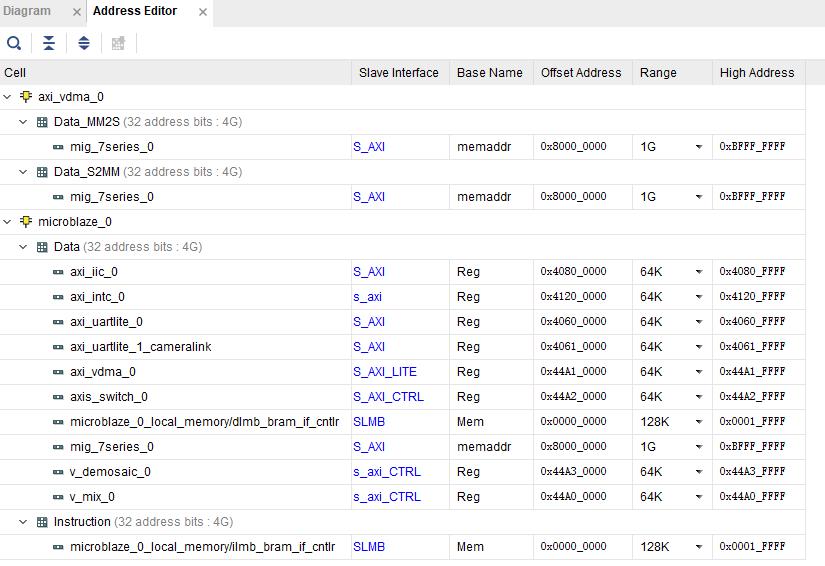Image resolution: width=825 pixels, height=566 pixels.
Task: Sort by the Offset Address column header
Action: [x=583, y=73]
